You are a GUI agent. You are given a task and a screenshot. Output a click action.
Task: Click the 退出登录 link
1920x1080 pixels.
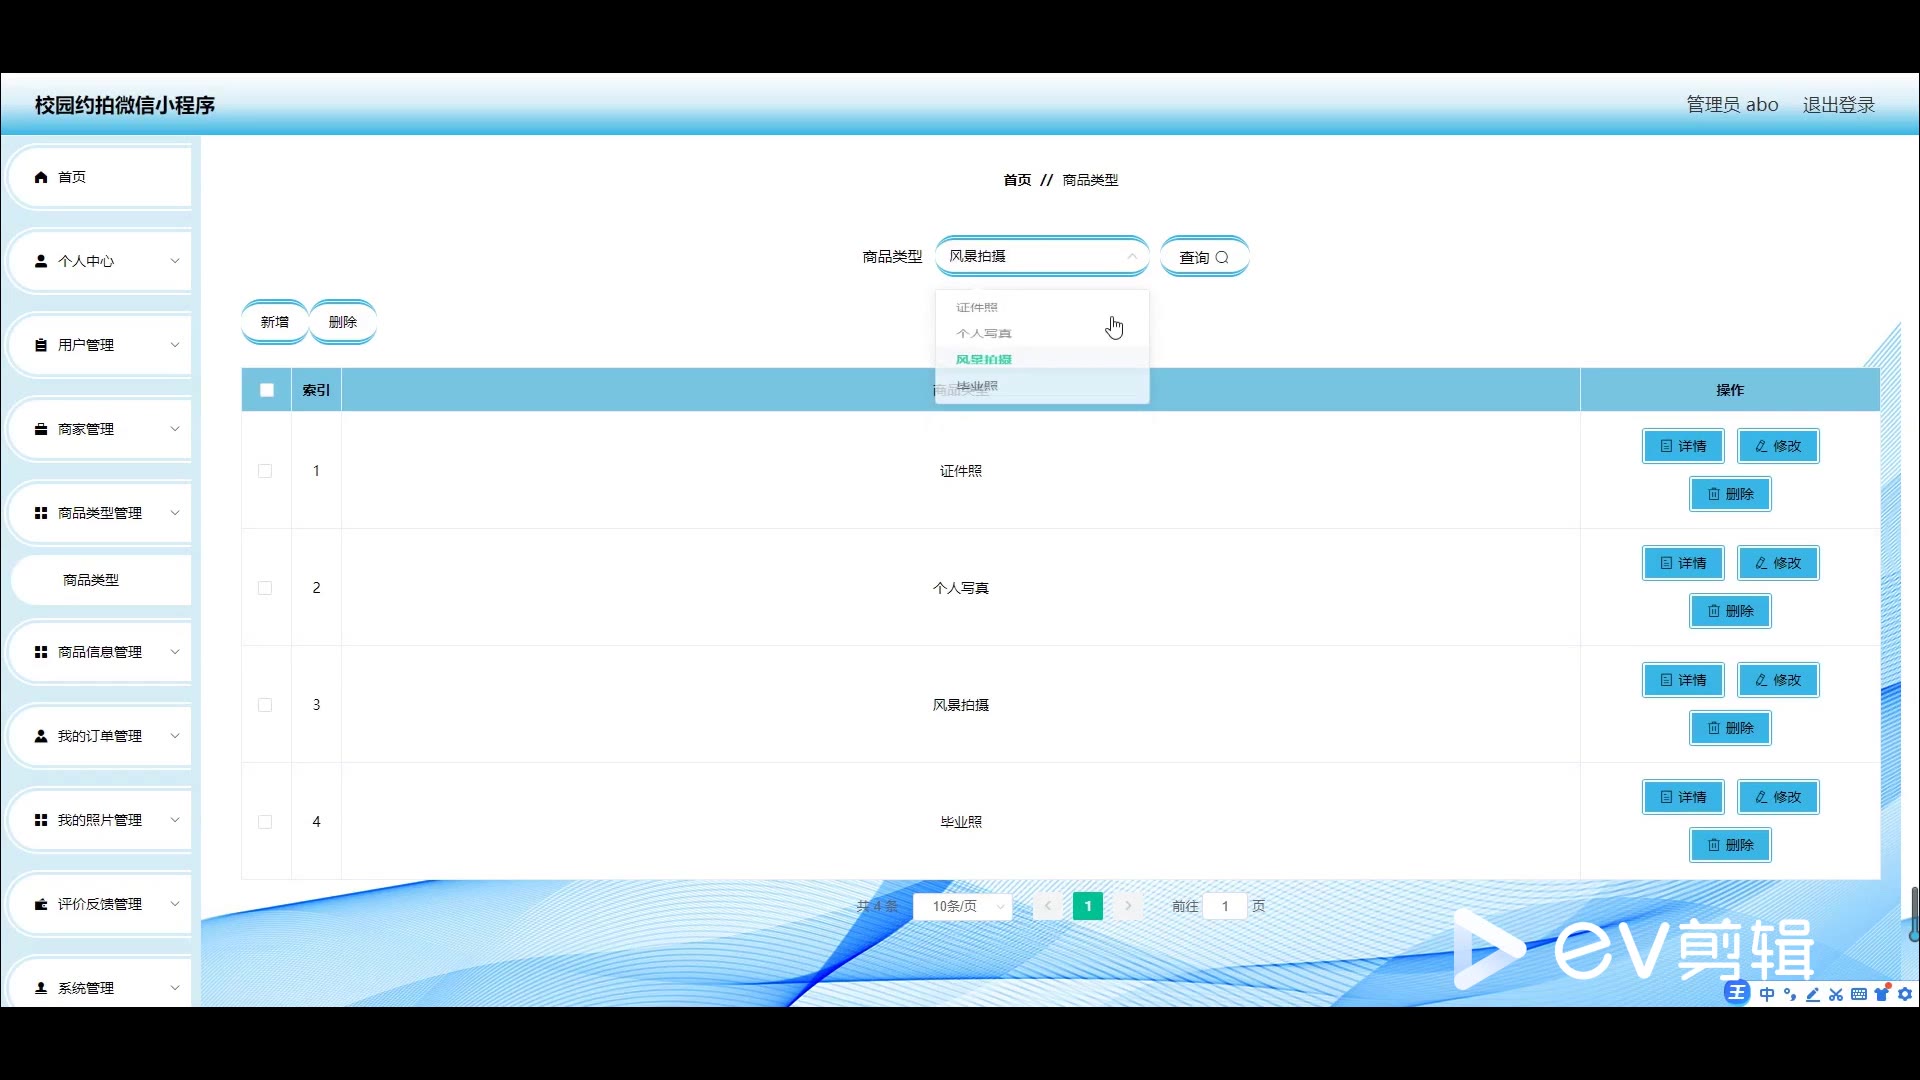[1838, 105]
